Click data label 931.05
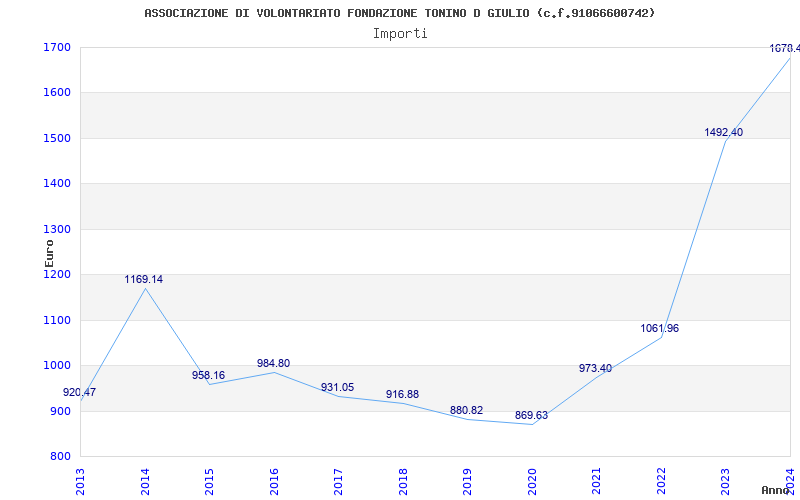The image size is (800, 500). 337,387
